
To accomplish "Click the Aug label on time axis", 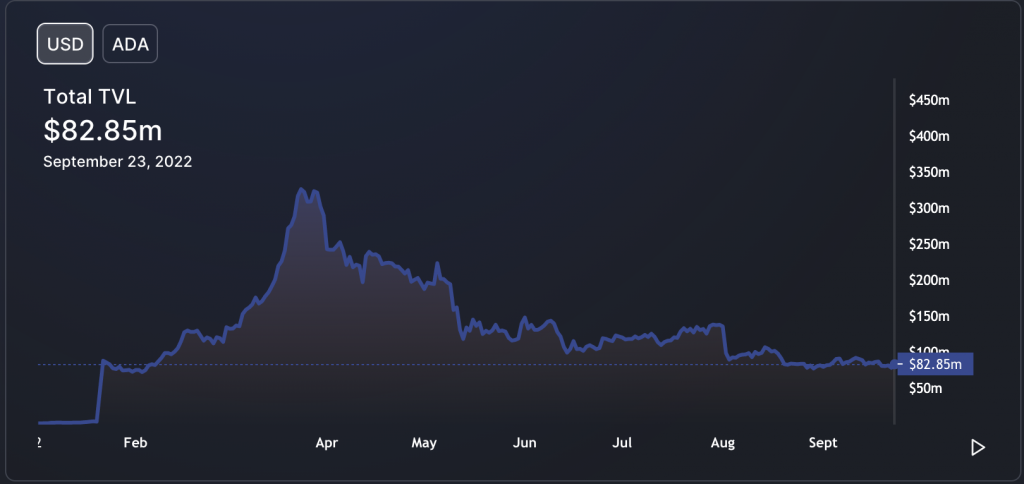I will point(722,443).
